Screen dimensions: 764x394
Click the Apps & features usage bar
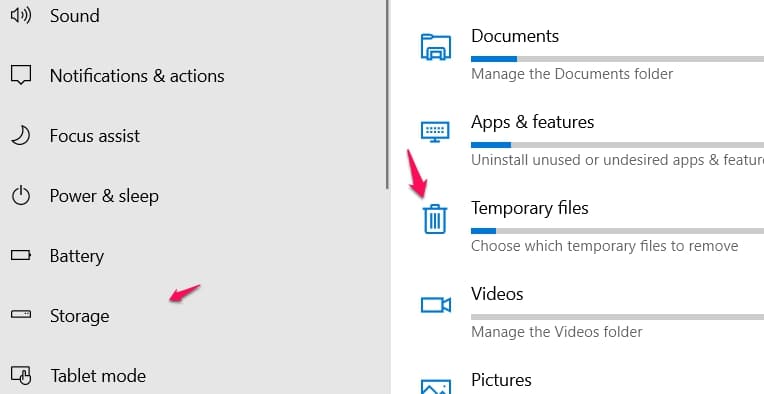point(617,145)
